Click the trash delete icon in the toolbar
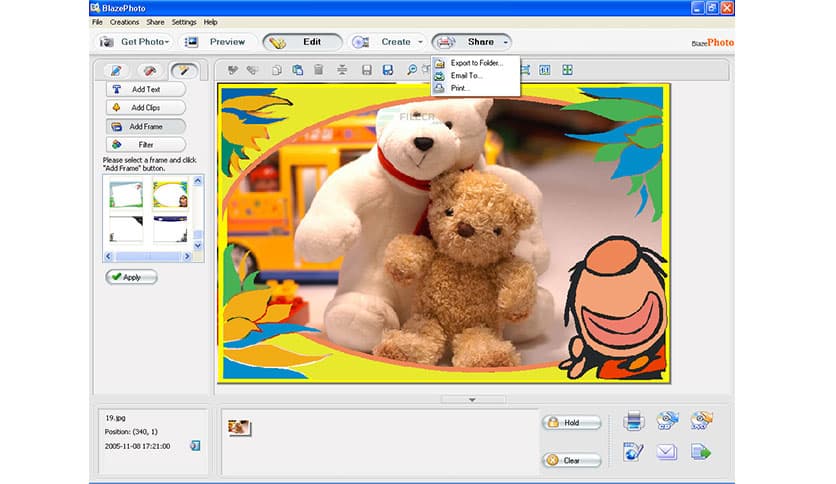The image size is (836, 484). pos(318,70)
